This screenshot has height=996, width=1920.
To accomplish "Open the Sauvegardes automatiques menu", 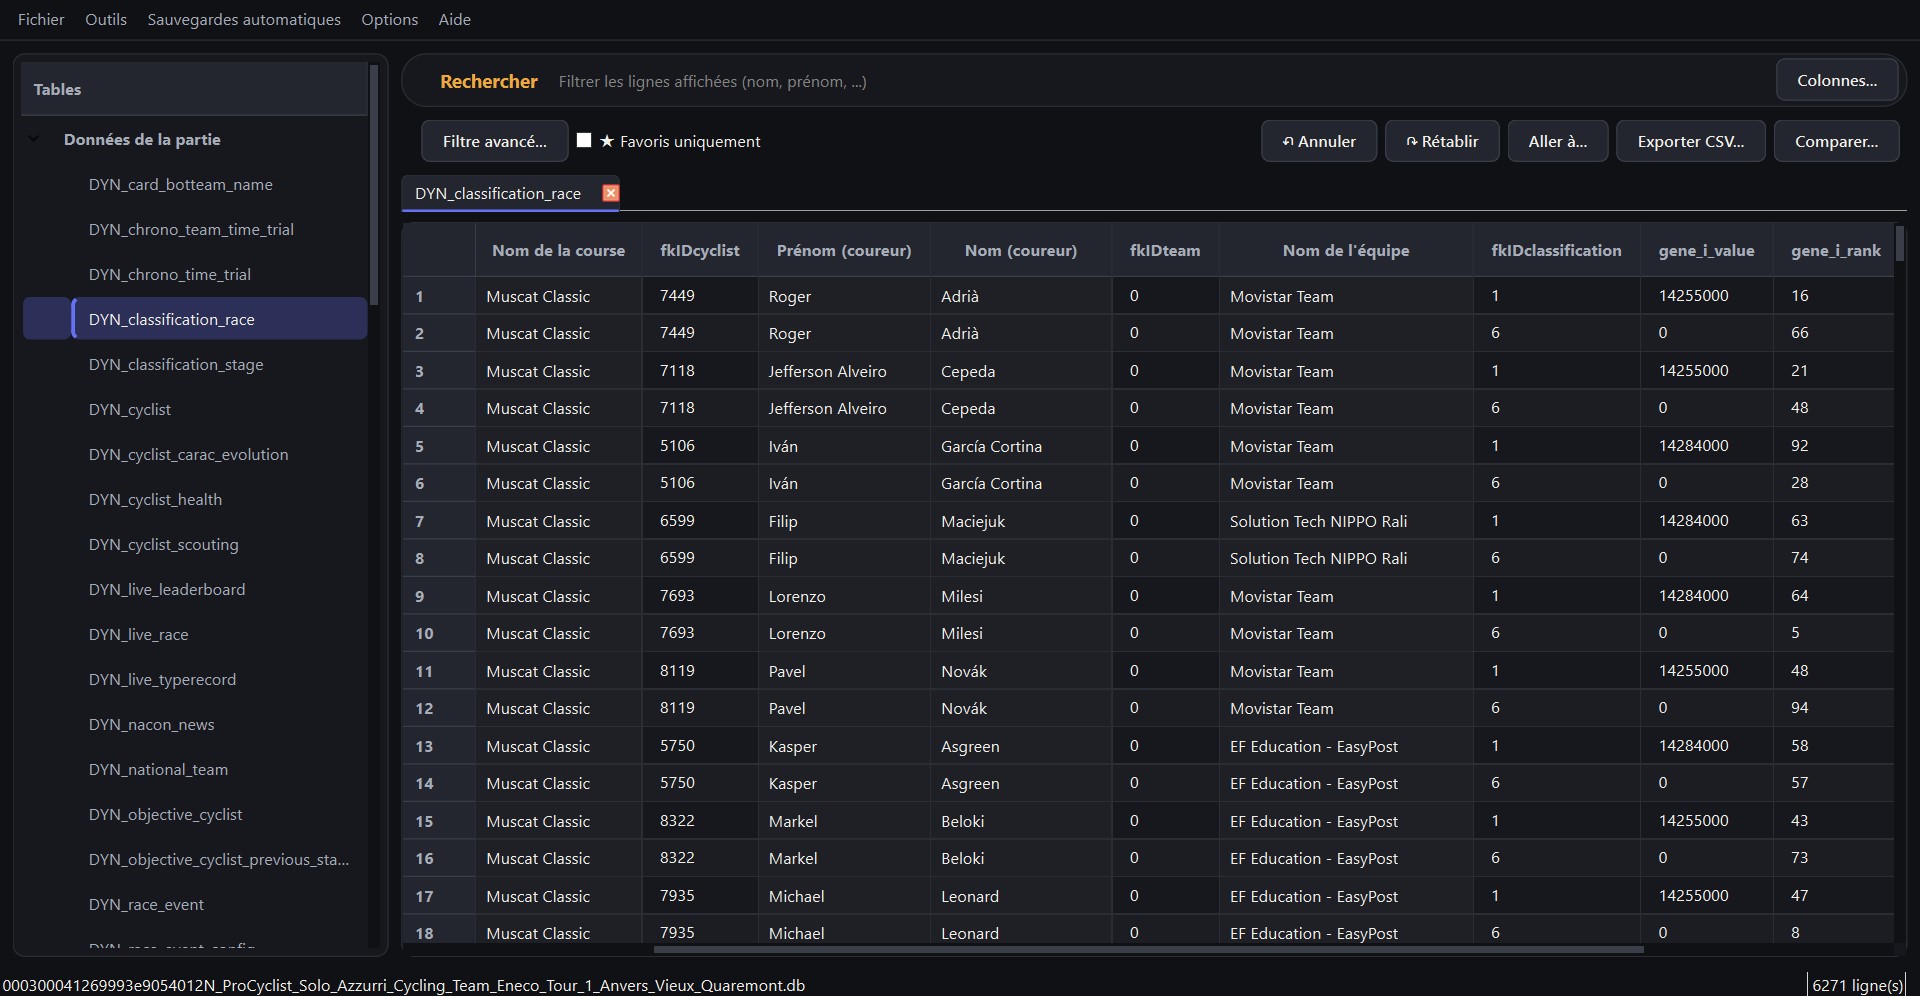I will (x=244, y=19).
